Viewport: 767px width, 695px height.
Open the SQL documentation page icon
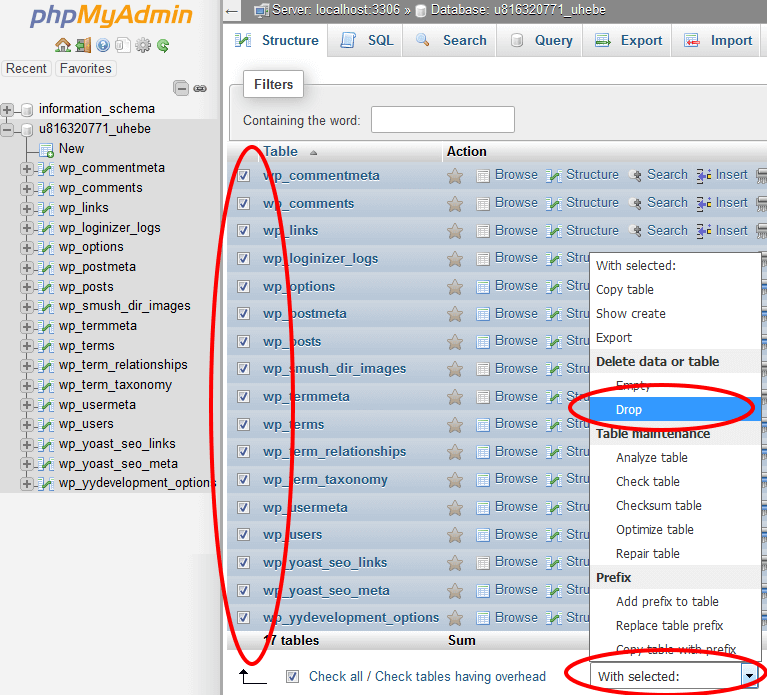(122, 45)
